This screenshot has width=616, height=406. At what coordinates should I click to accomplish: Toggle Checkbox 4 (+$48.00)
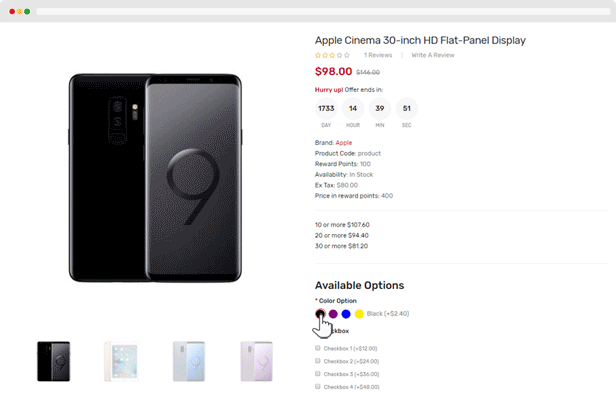317,387
